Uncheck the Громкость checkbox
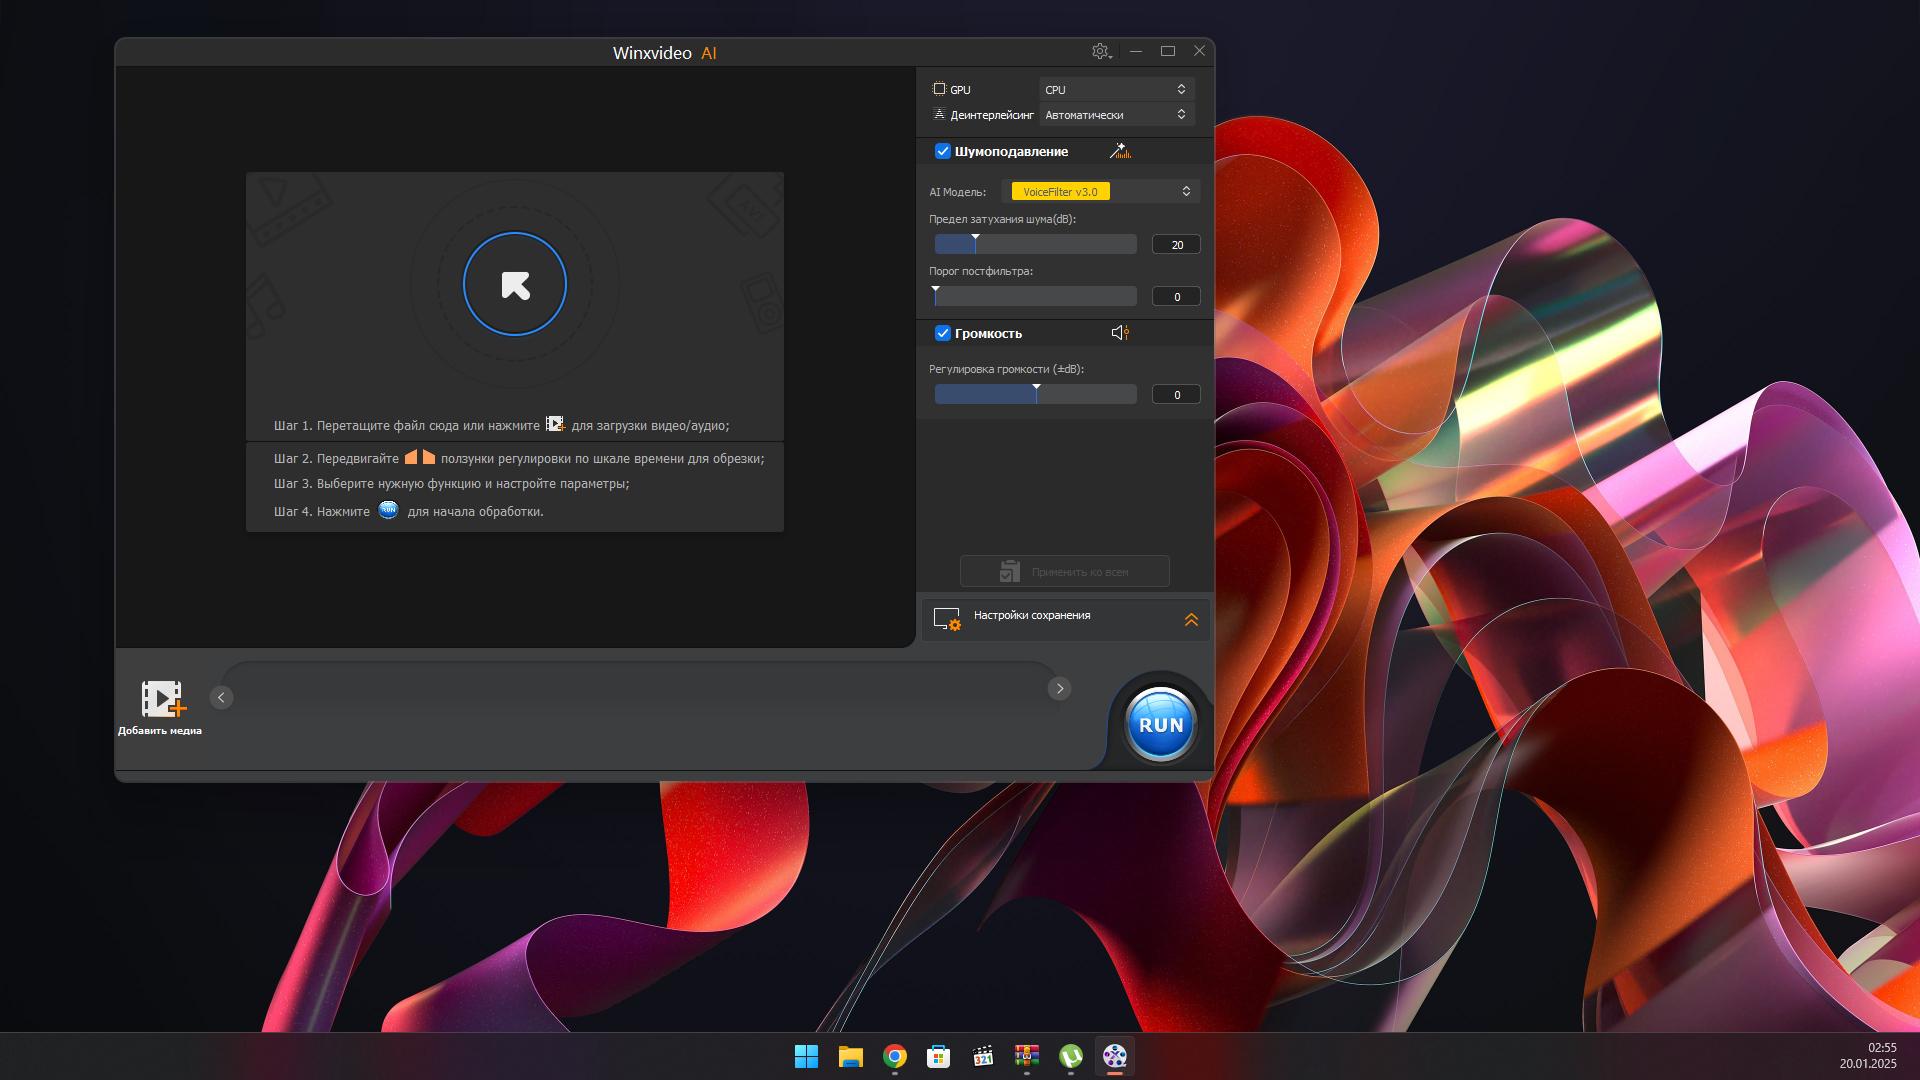This screenshot has height=1080, width=1920. pos(942,333)
